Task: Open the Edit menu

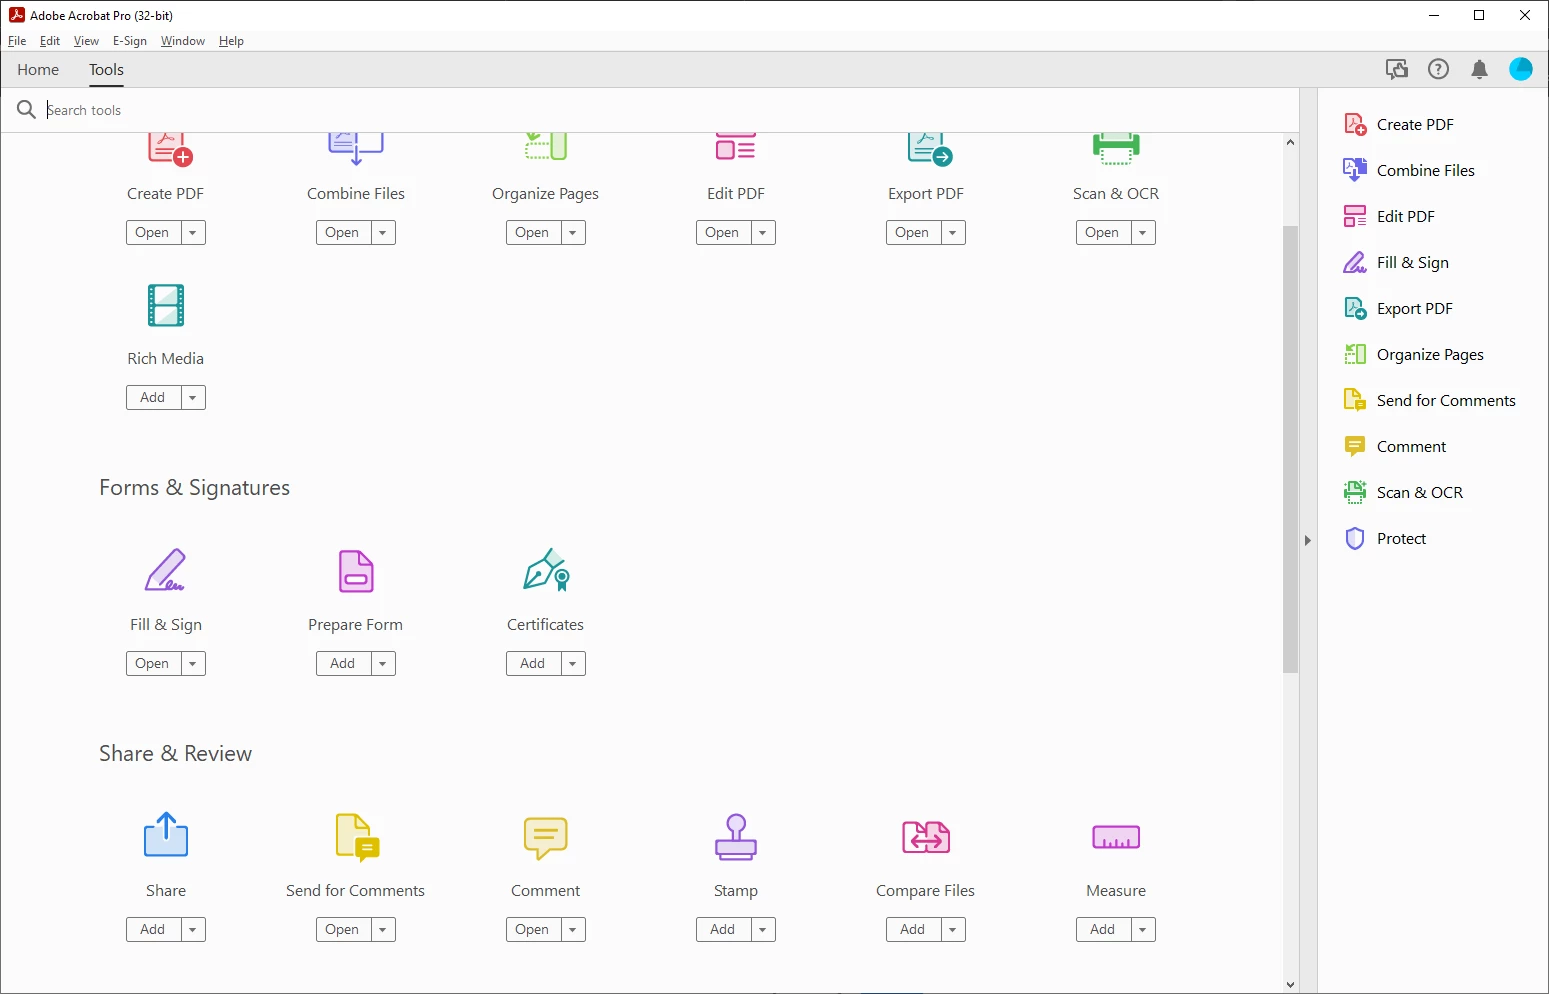Action: (x=50, y=41)
